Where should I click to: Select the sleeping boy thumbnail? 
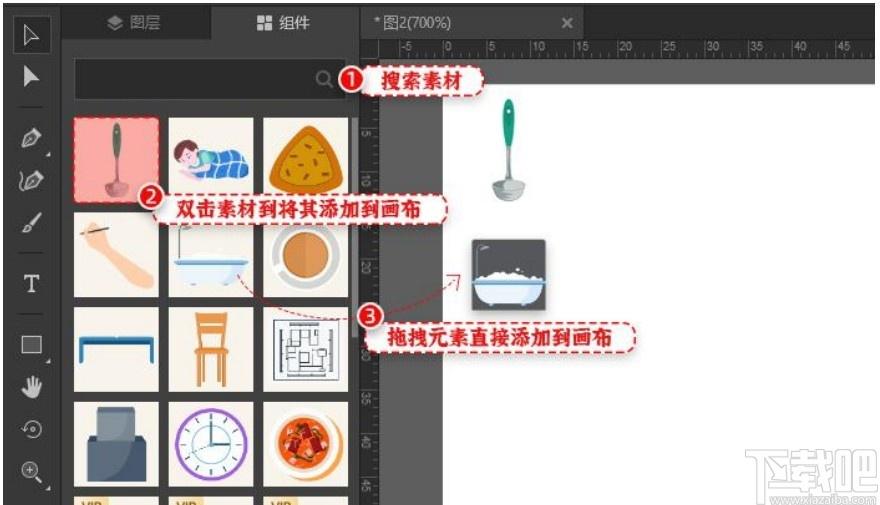tap(211, 156)
